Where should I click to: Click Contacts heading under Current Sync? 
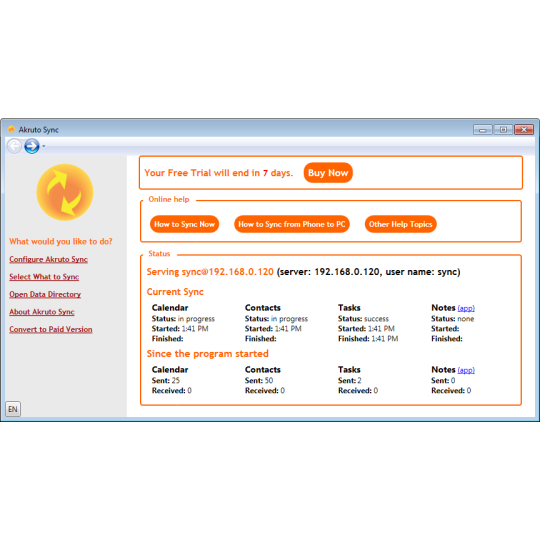263,308
